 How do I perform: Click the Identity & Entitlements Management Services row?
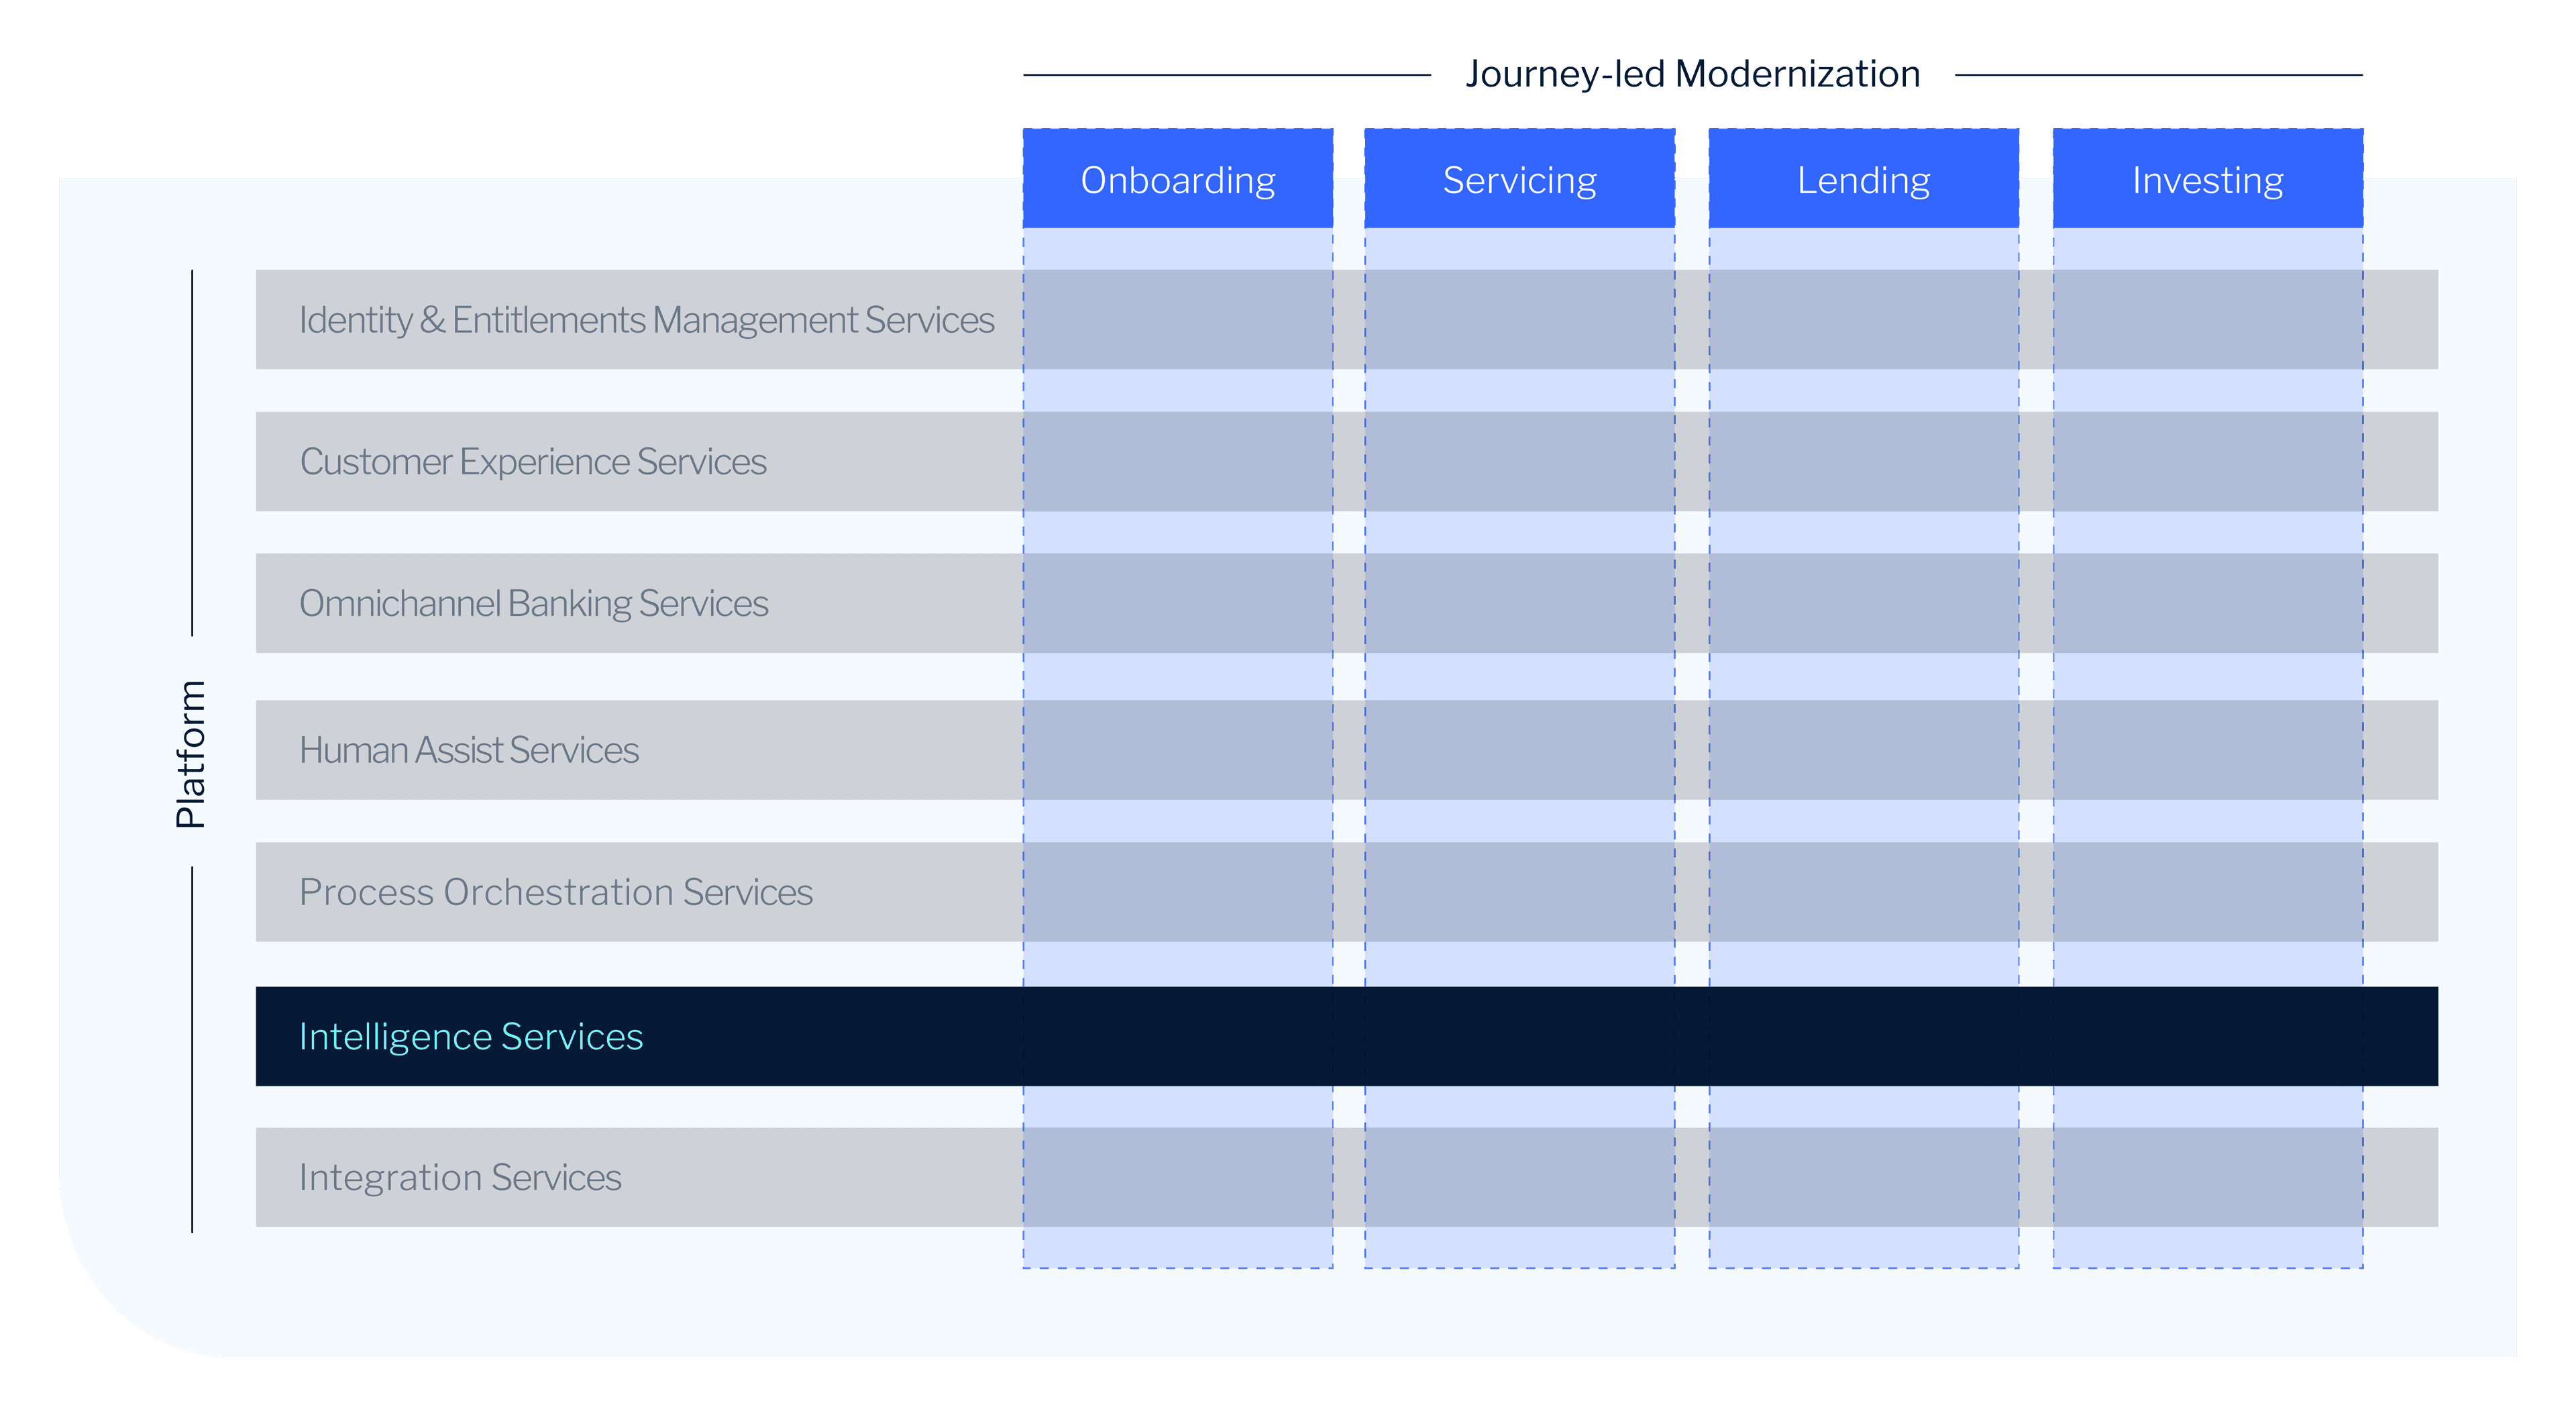click(646, 319)
